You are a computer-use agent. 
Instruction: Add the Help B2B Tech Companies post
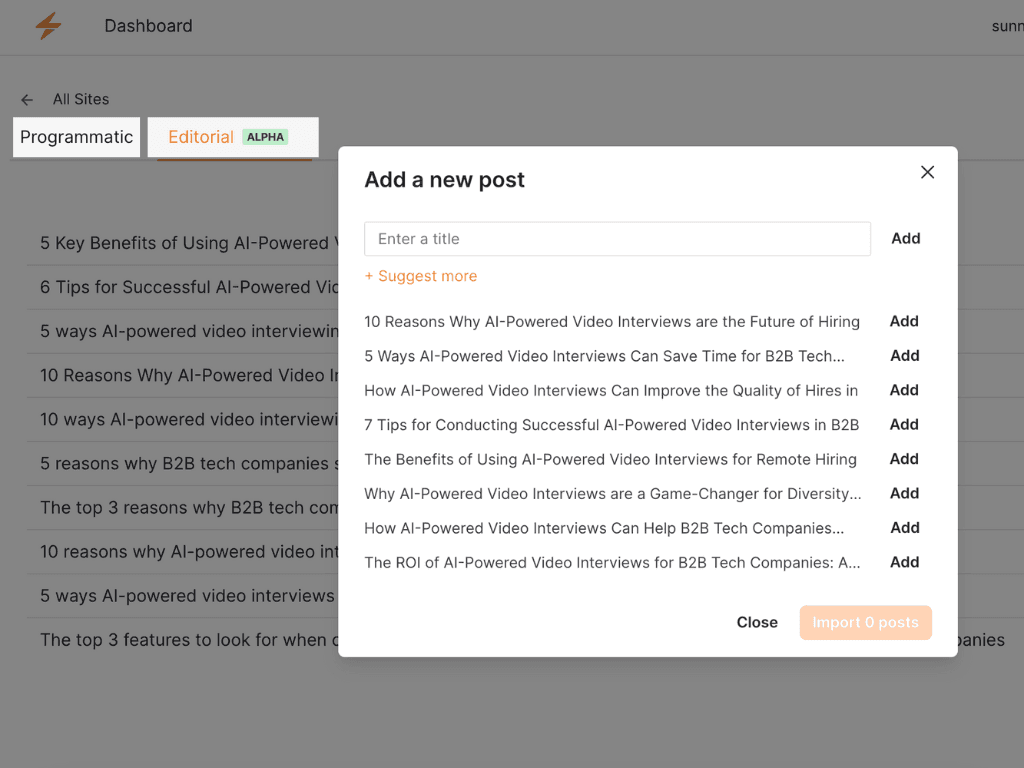click(x=904, y=528)
